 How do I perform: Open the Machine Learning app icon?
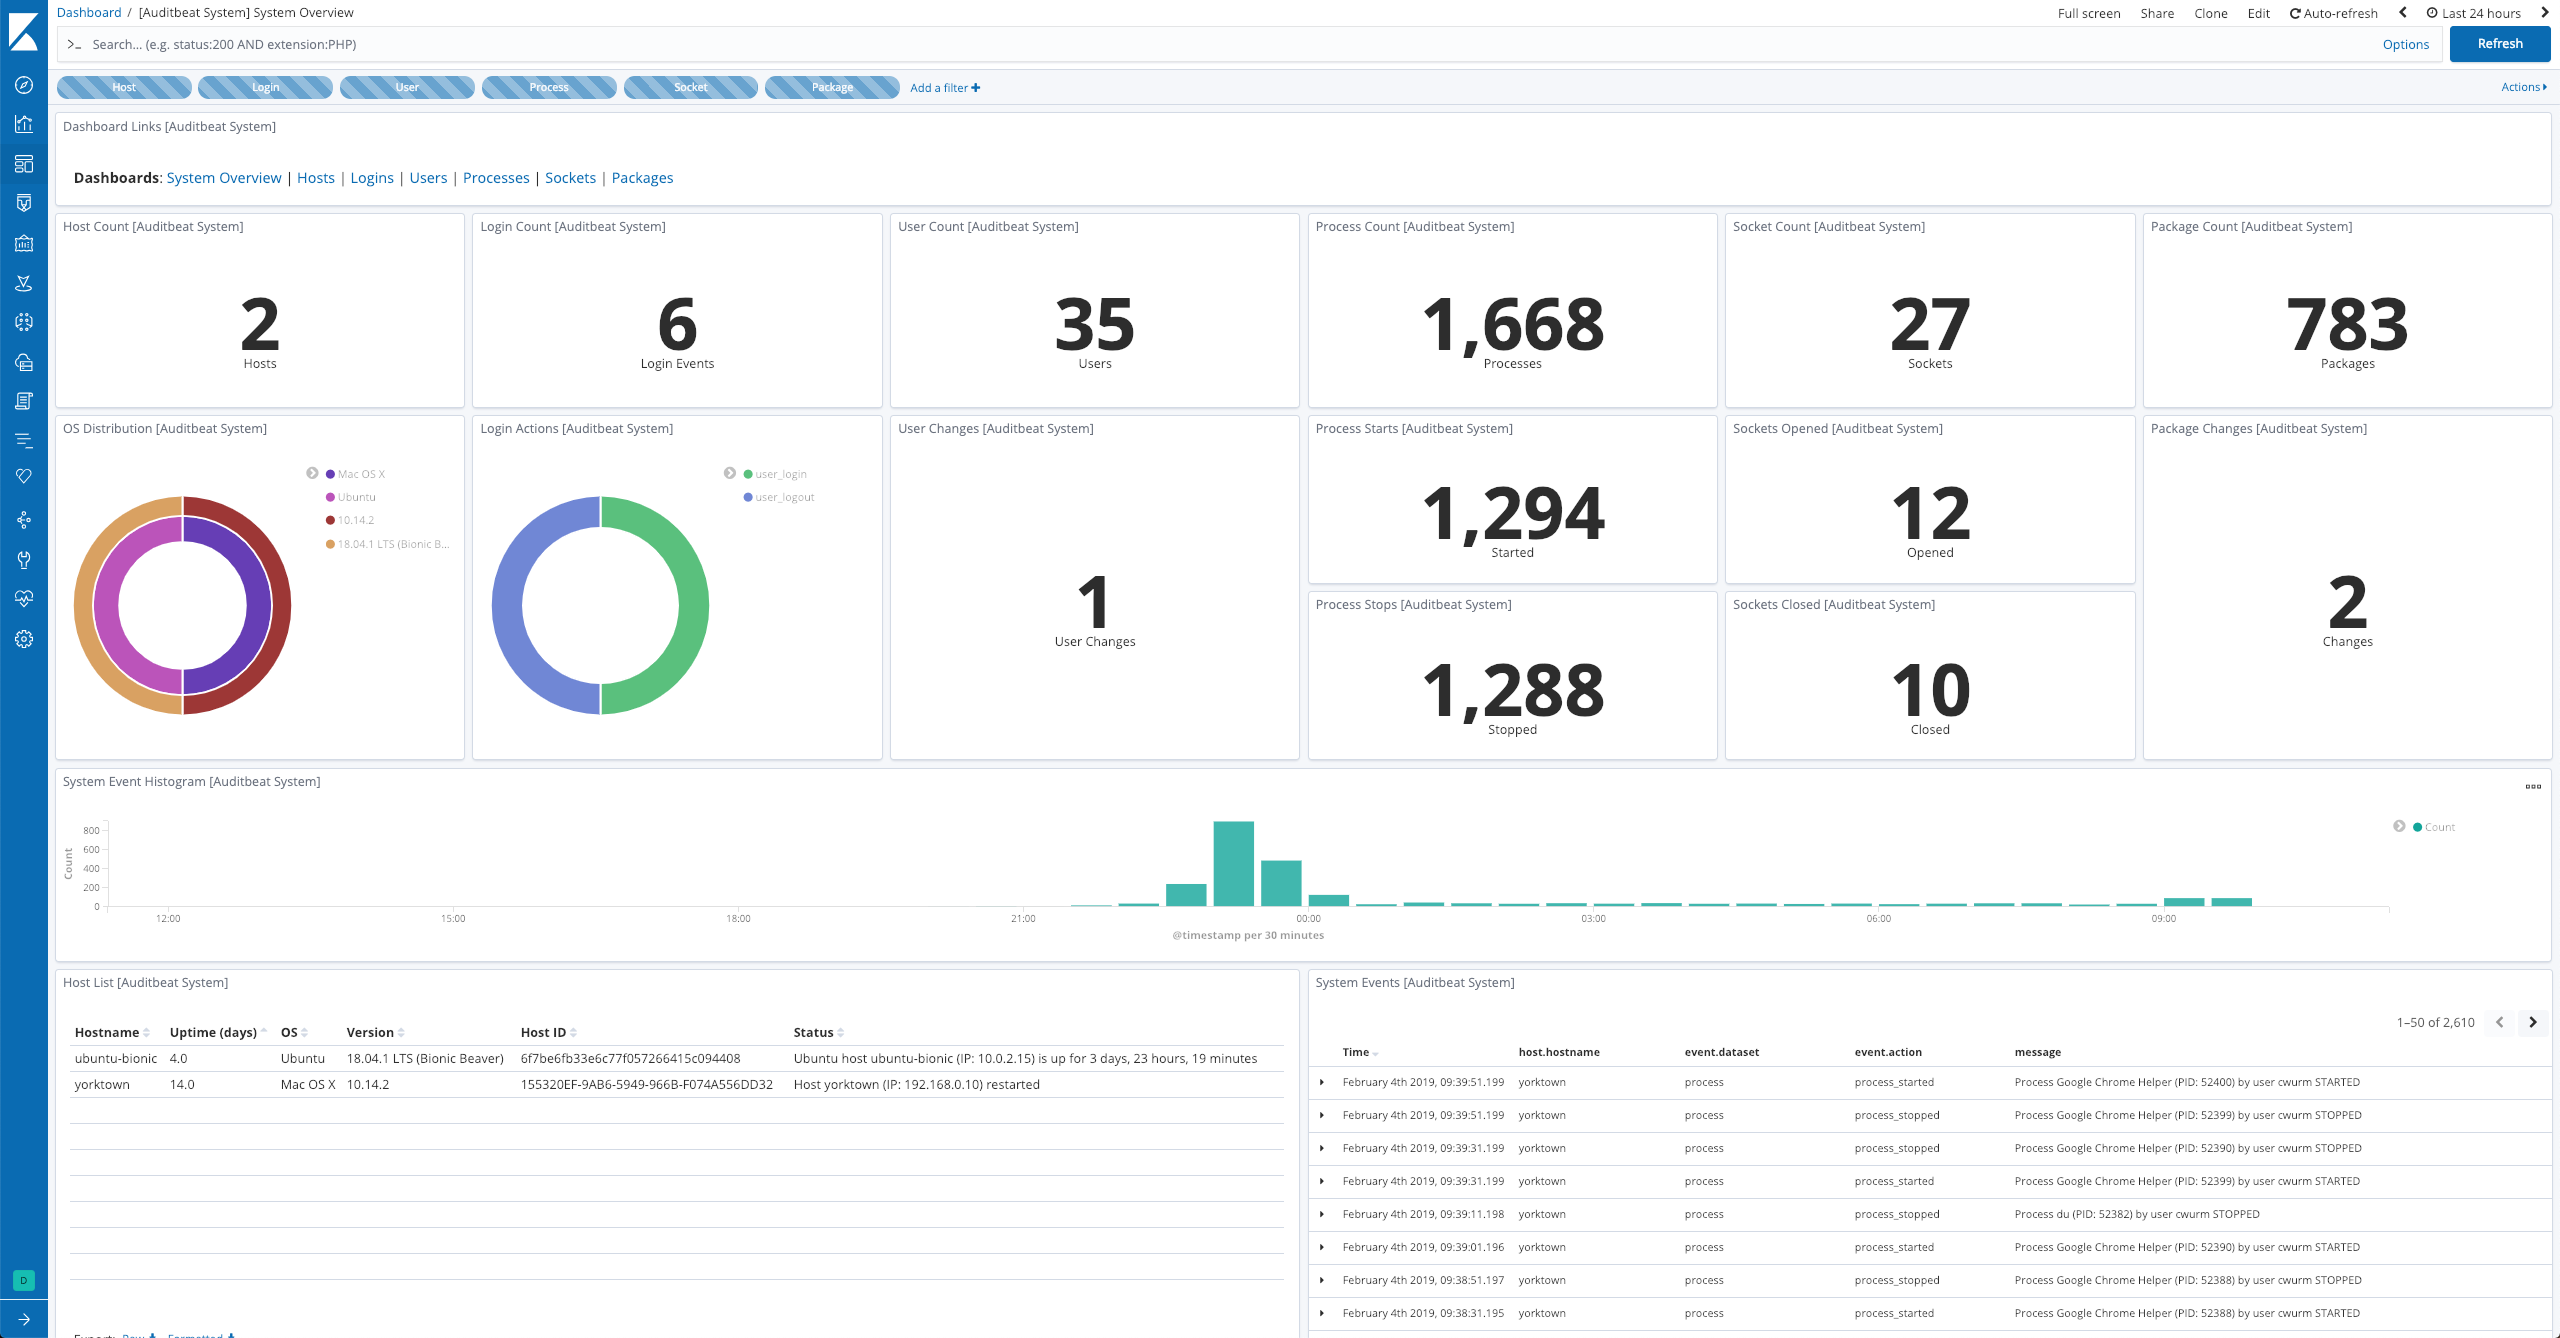(24, 322)
